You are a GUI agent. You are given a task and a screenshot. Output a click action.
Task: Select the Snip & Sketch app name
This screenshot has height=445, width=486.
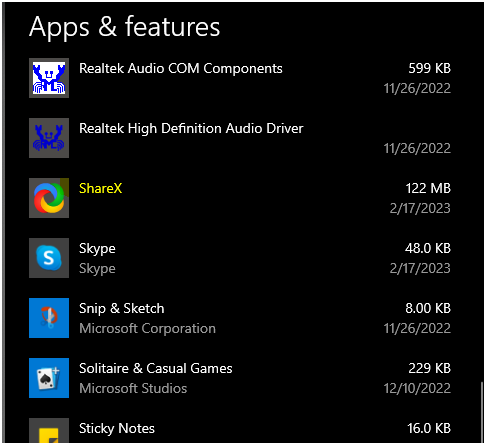click(122, 309)
